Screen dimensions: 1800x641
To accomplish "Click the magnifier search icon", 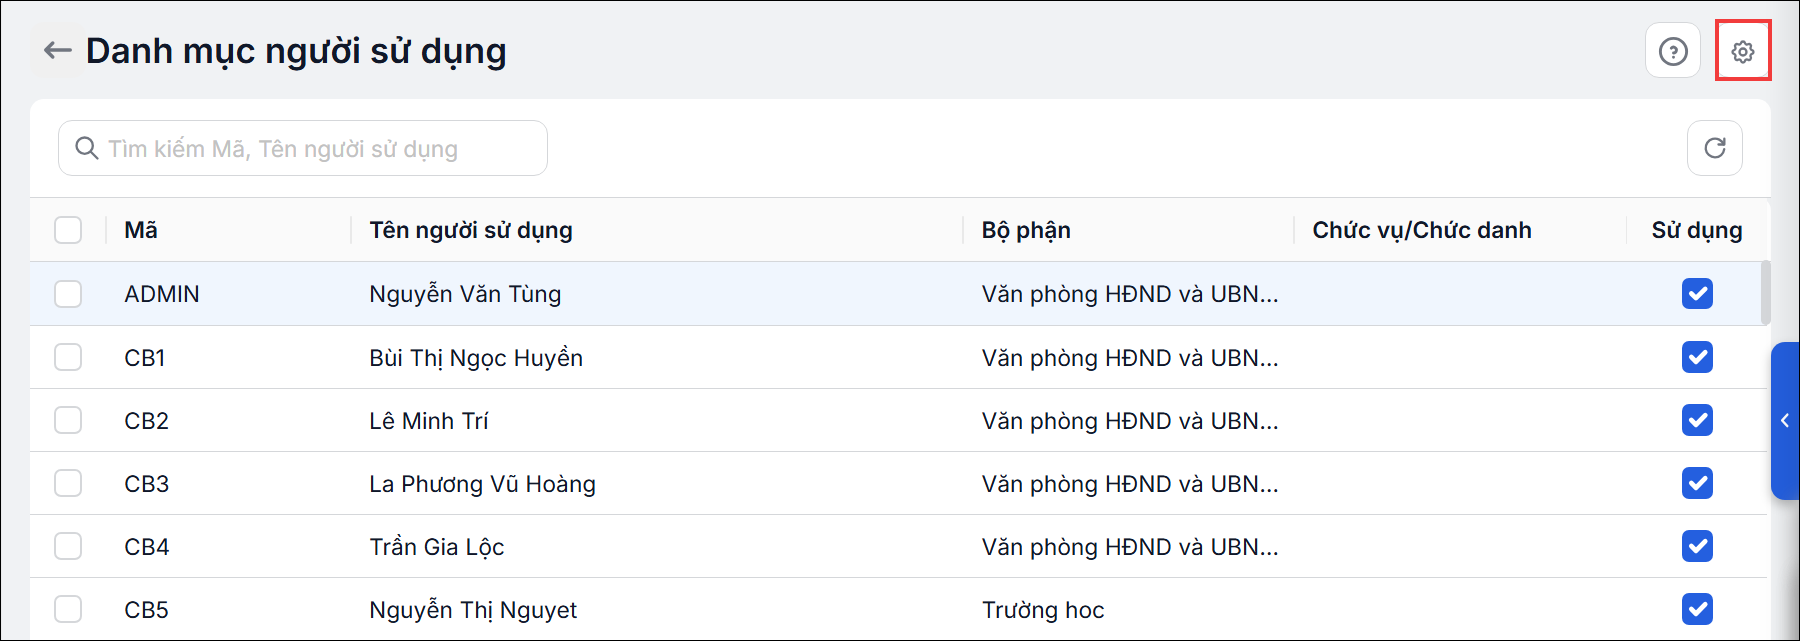I will pyautogui.click(x=87, y=148).
